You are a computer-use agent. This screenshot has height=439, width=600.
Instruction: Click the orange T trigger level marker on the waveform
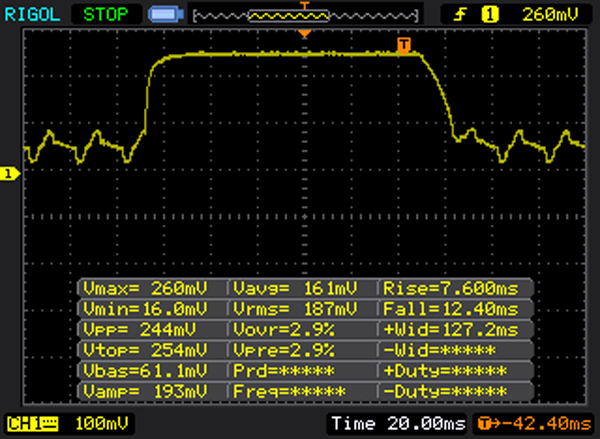404,45
